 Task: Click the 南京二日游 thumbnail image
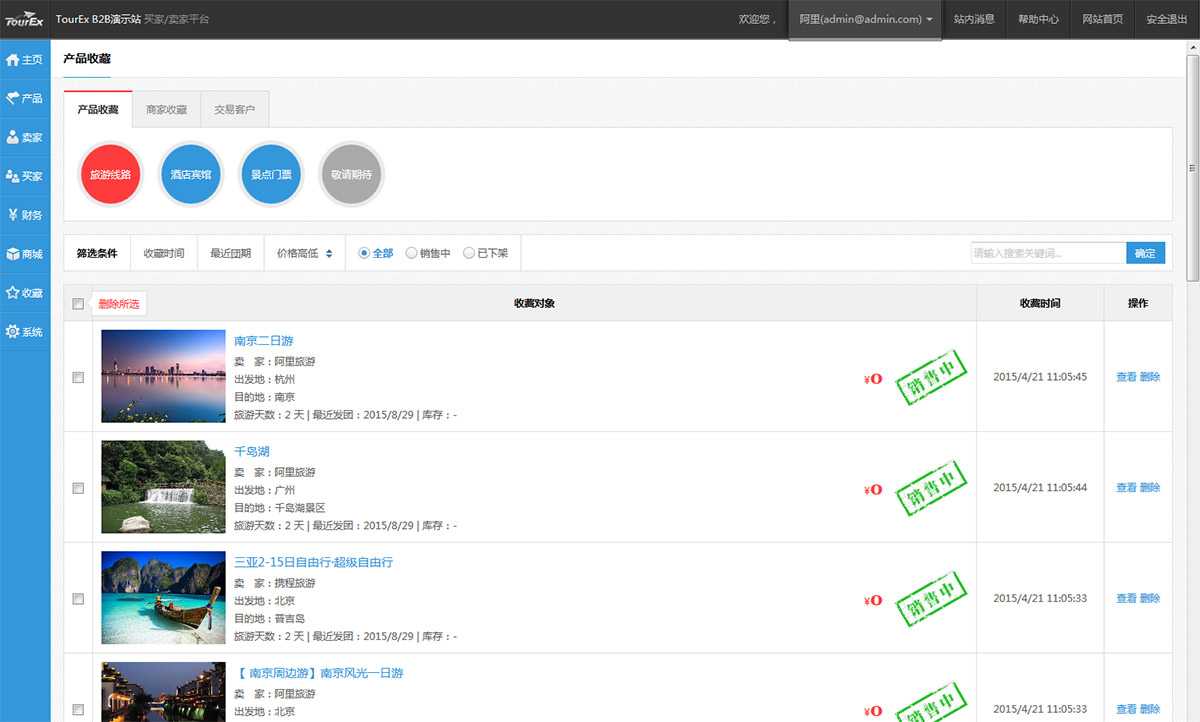164,376
